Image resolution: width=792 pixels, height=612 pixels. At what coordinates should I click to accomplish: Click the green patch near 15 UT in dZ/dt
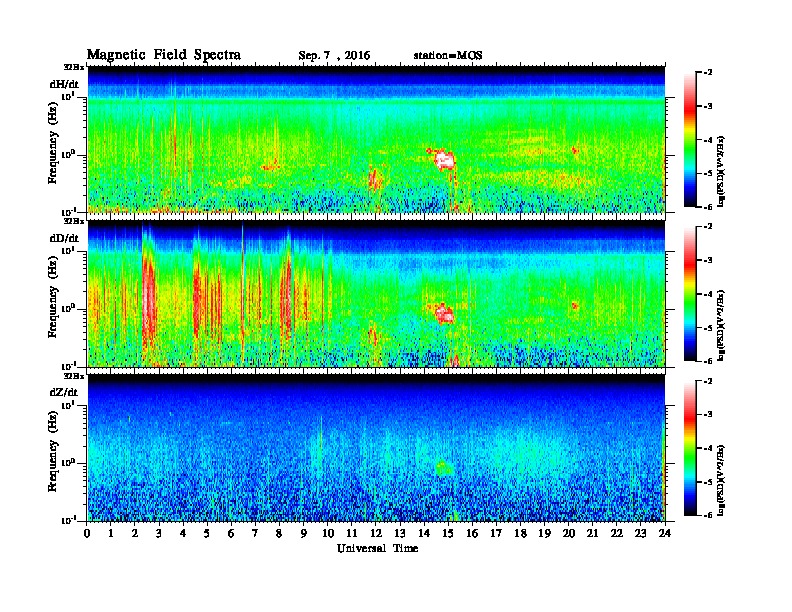pos(444,468)
